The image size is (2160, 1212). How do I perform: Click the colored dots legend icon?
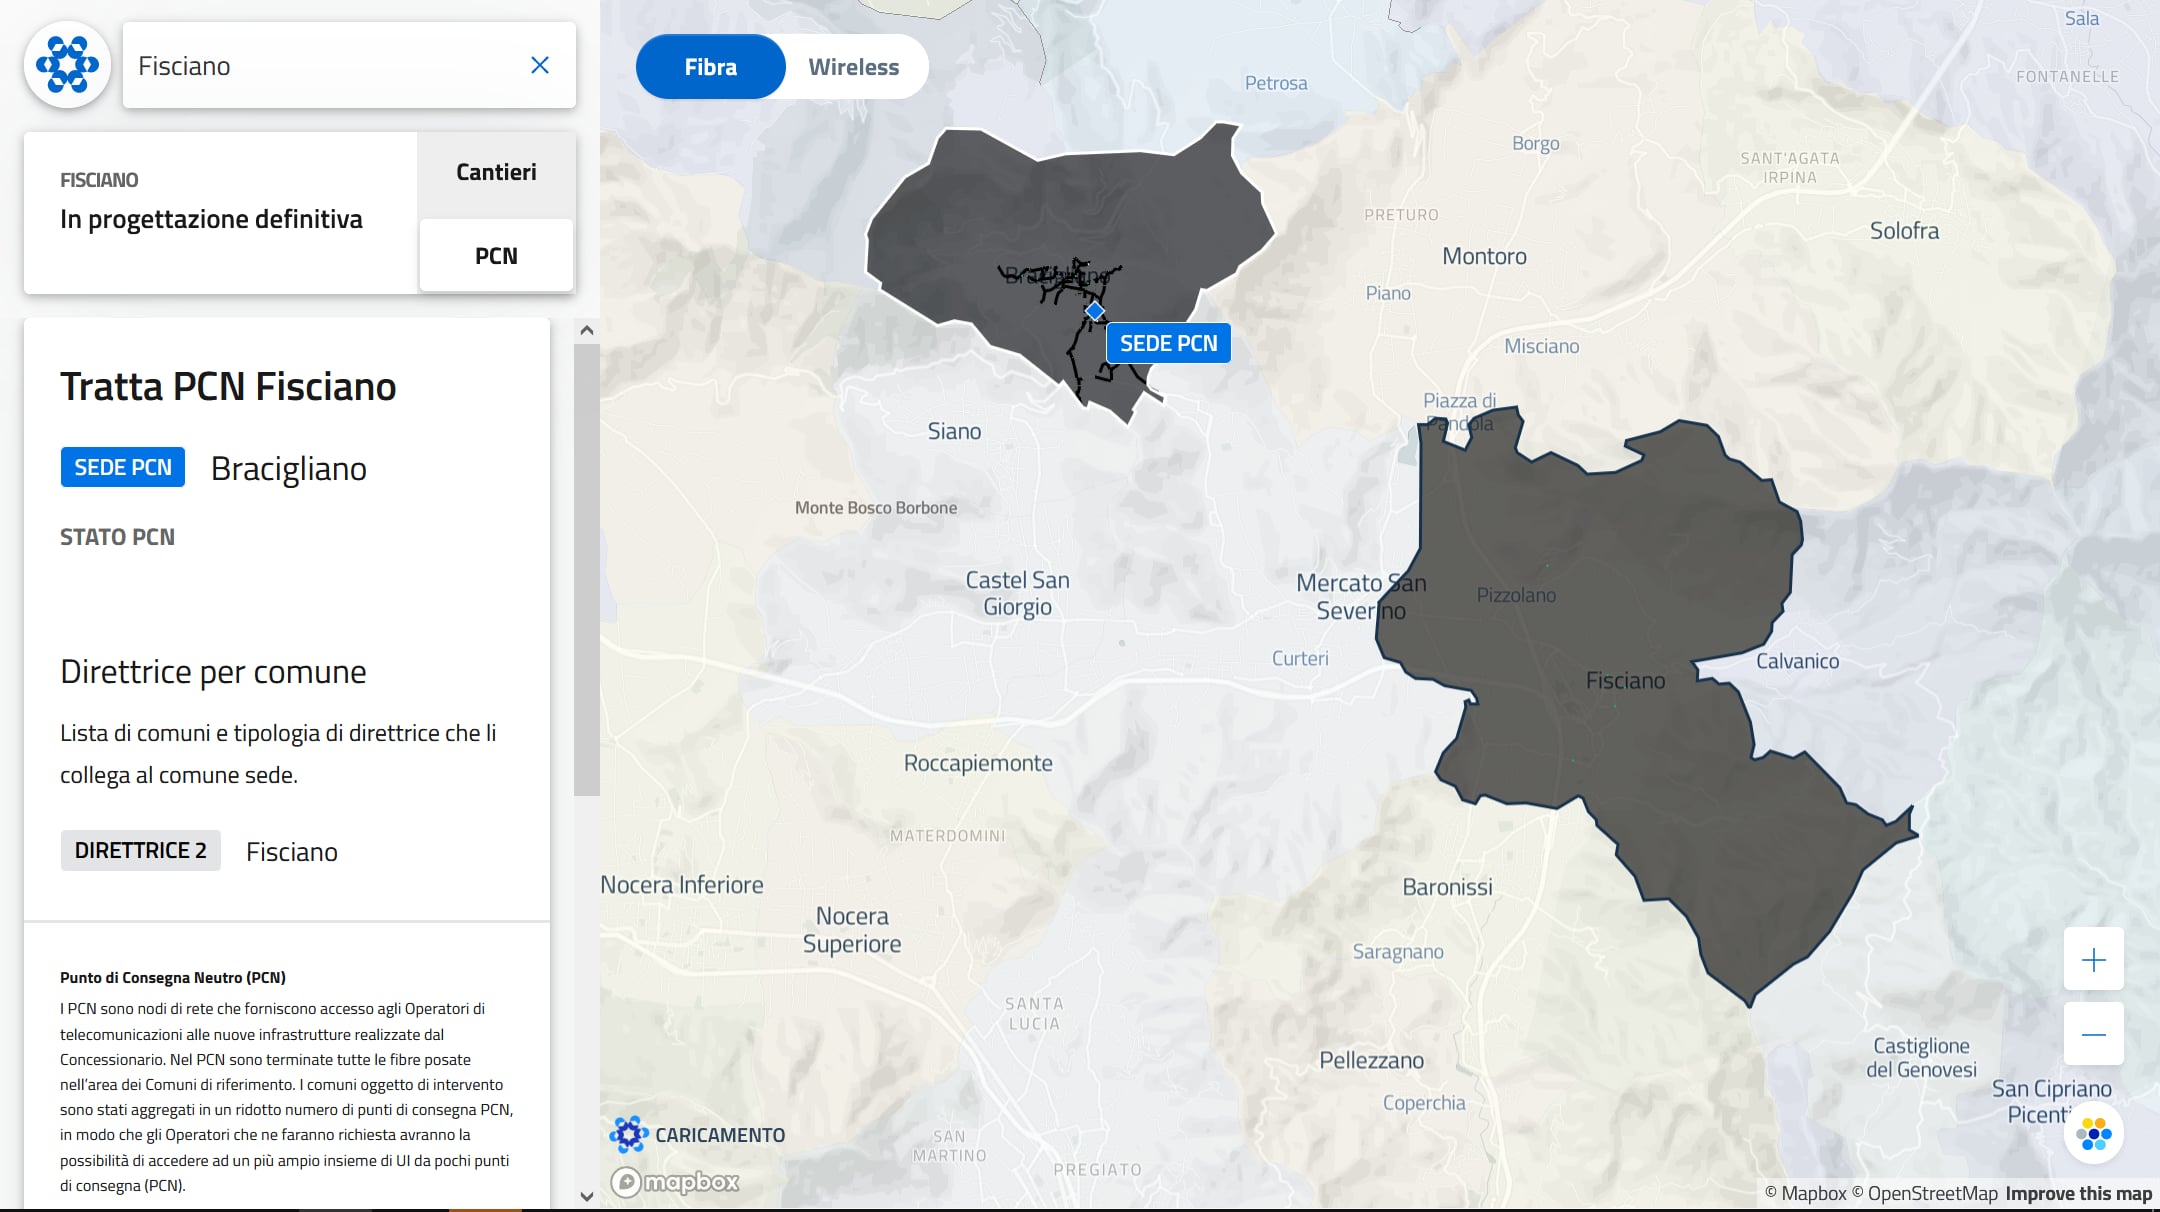click(2093, 1134)
